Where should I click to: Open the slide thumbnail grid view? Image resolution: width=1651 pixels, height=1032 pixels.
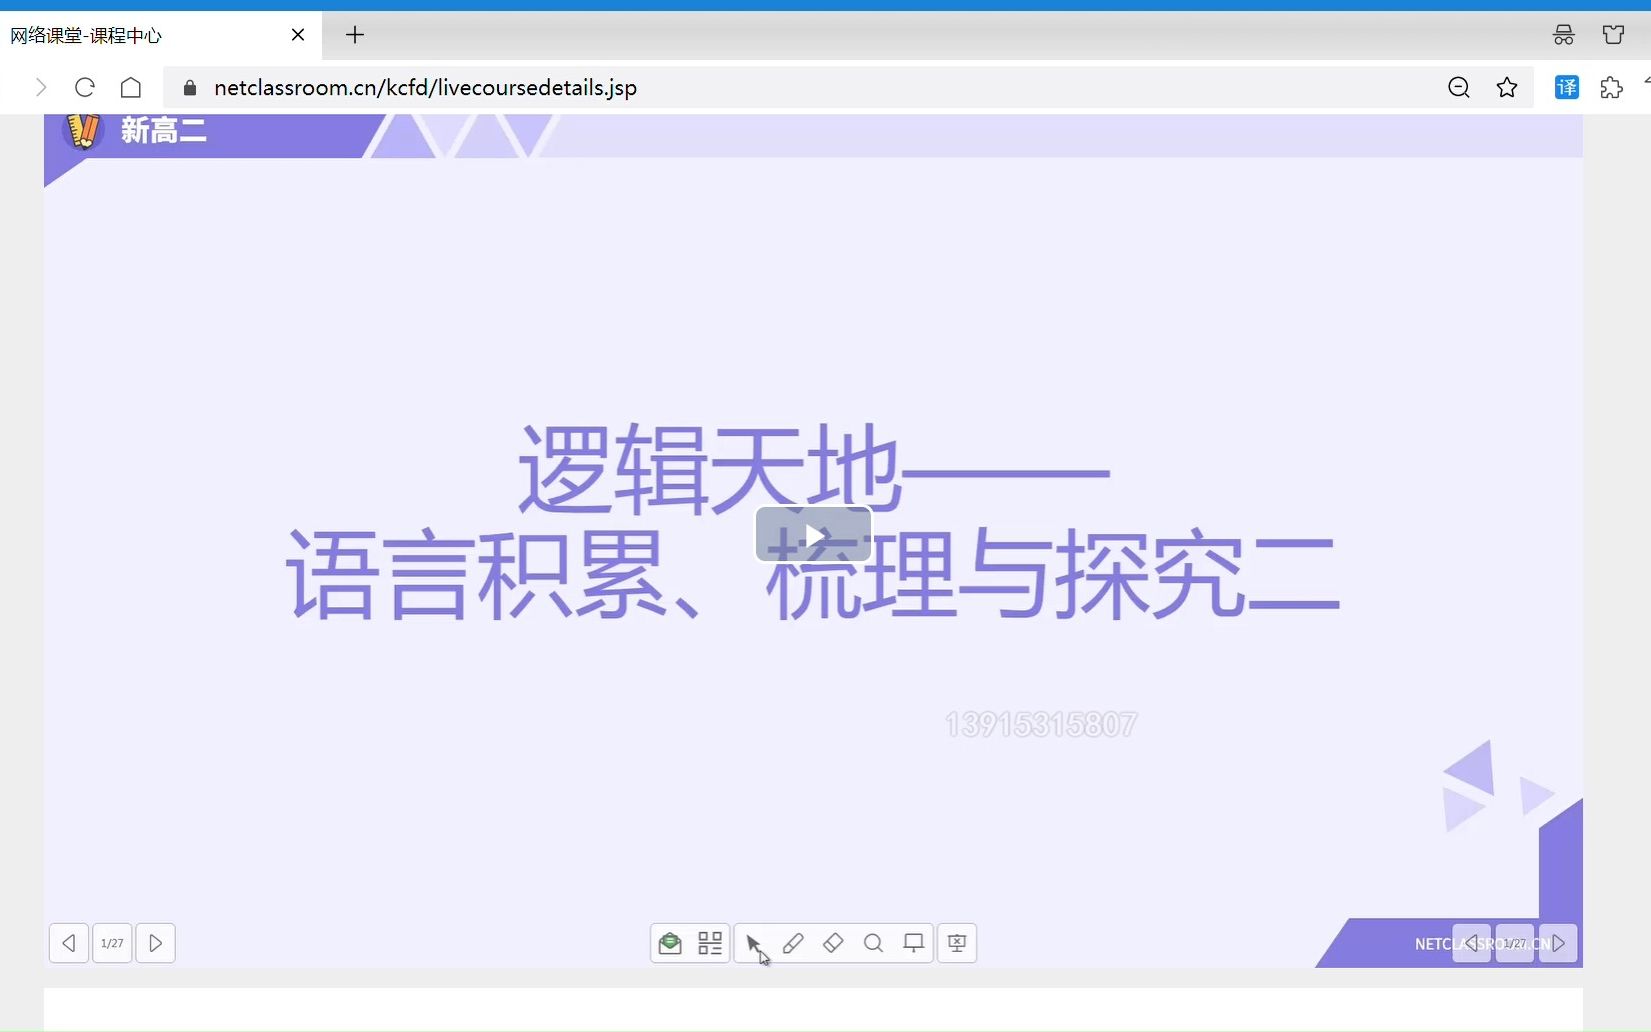(710, 943)
